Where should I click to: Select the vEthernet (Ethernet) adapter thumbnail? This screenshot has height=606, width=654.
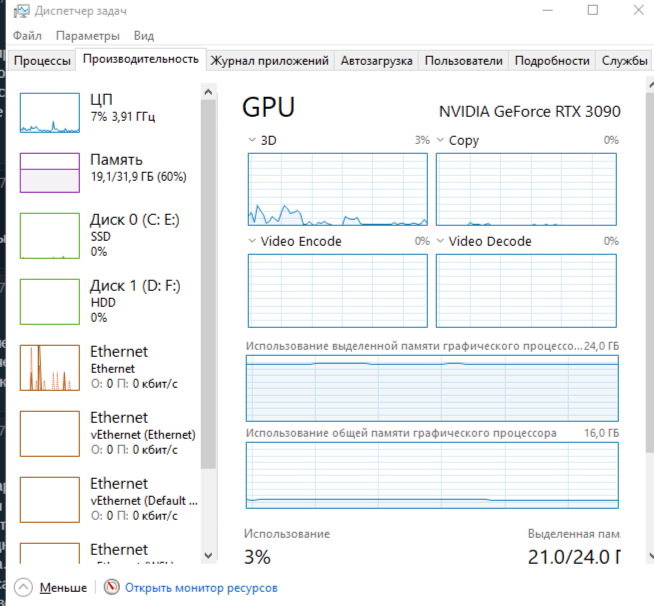[50, 433]
